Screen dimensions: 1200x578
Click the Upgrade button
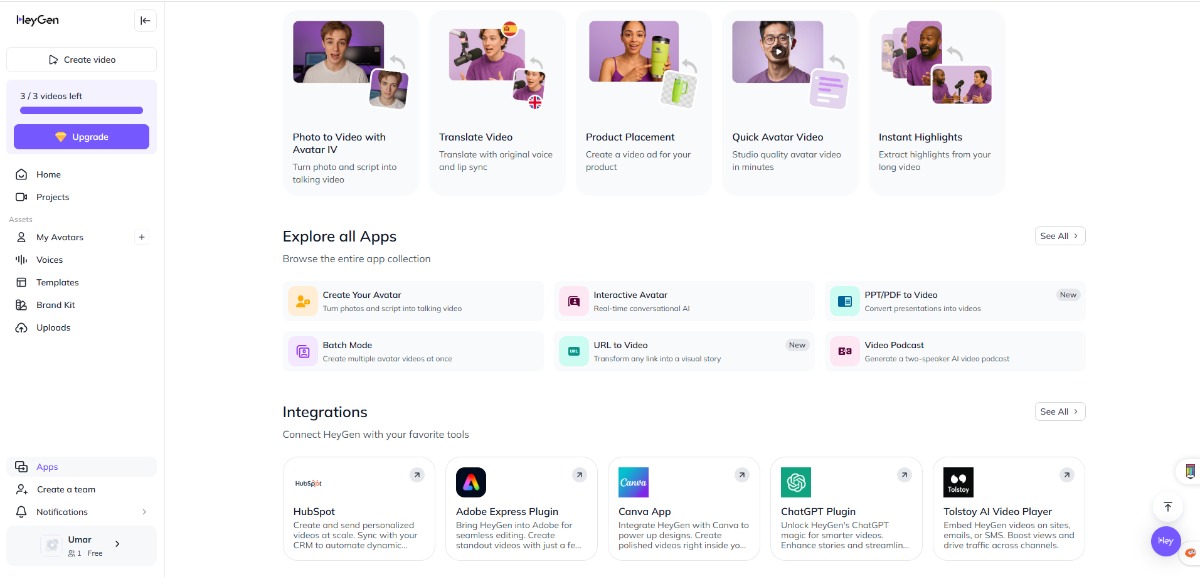(81, 137)
